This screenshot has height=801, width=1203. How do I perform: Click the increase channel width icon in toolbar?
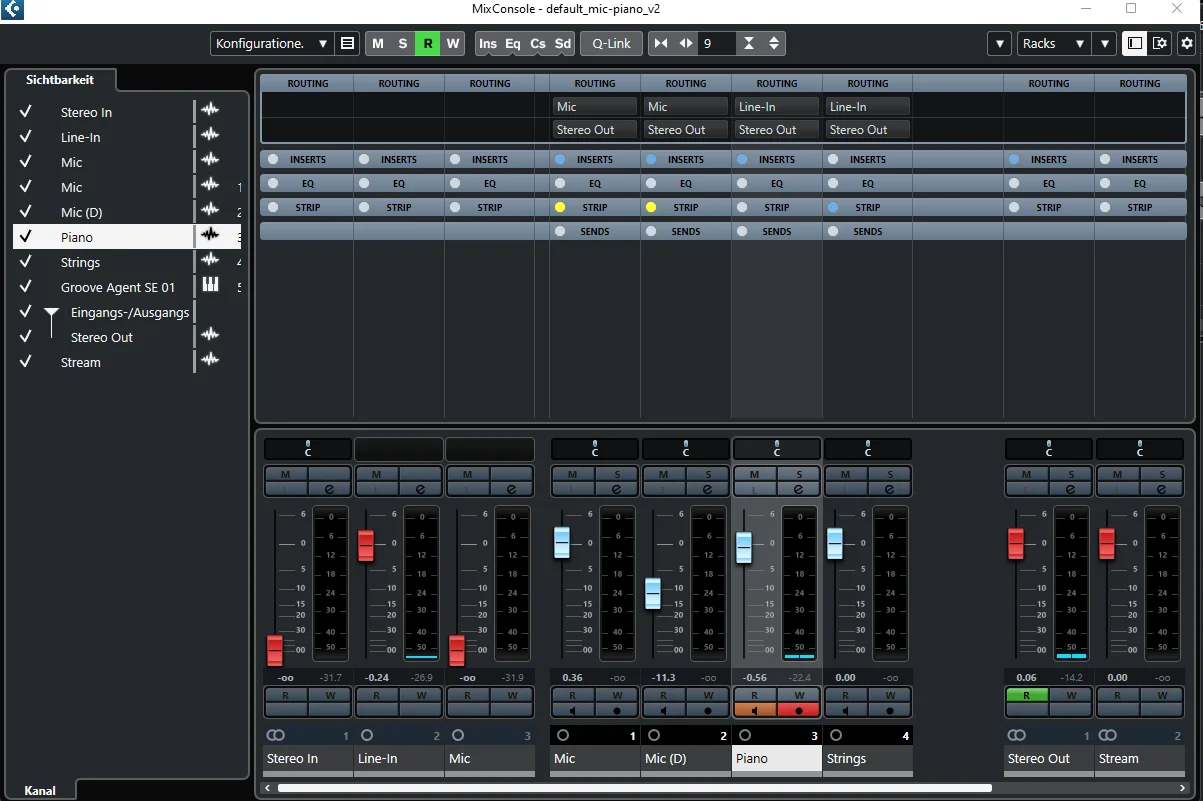click(686, 43)
